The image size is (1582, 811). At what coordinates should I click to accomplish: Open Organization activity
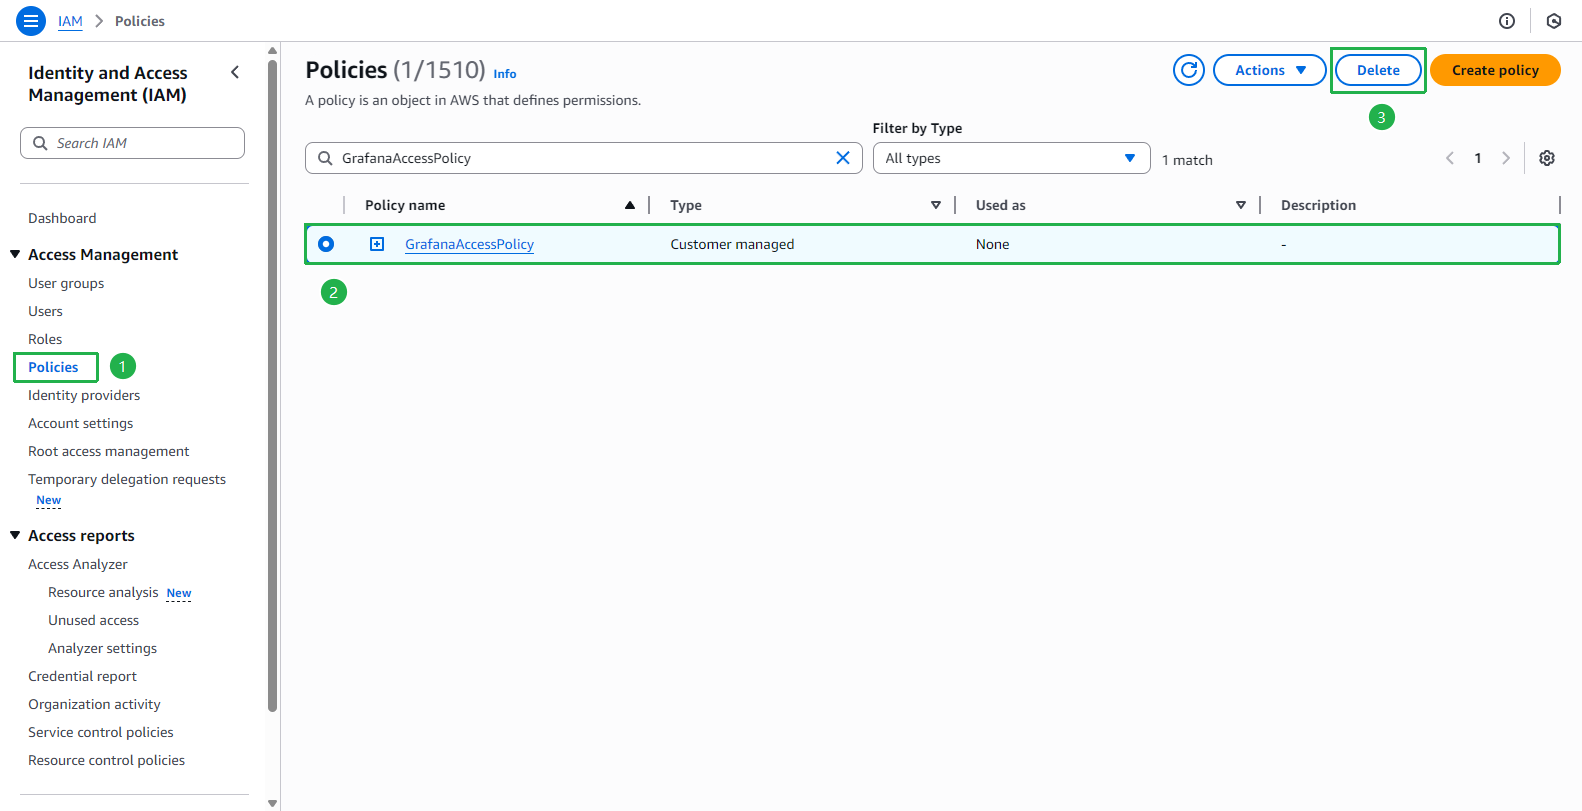pos(94,704)
